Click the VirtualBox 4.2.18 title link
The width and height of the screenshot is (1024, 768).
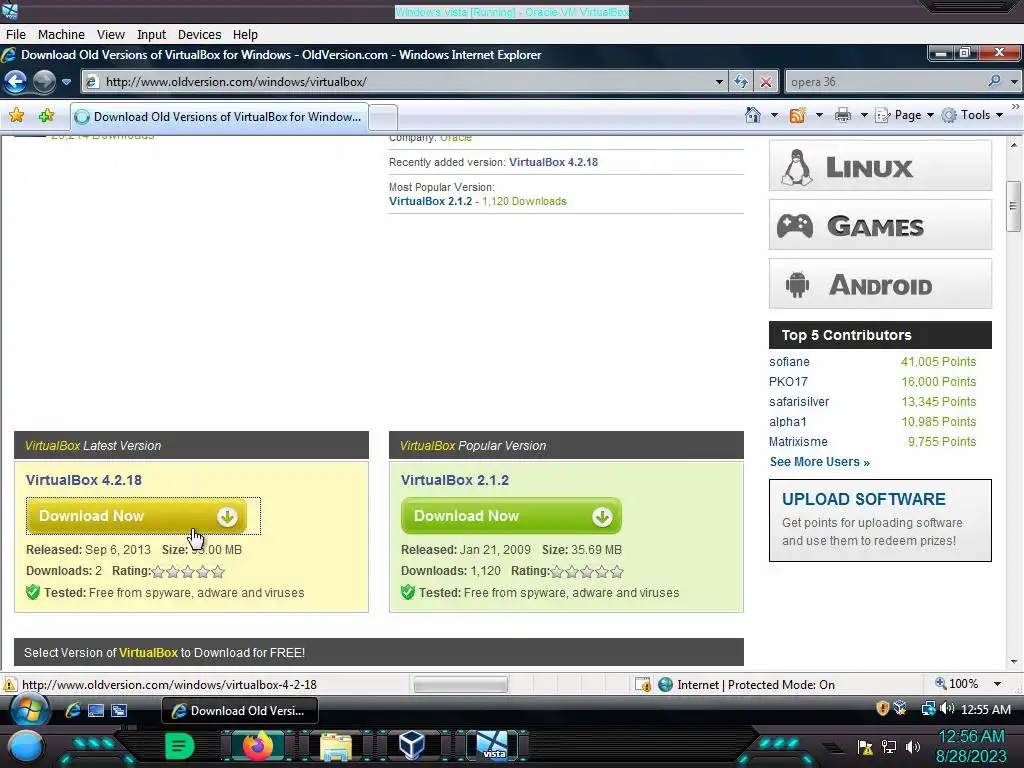tap(84, 480)
